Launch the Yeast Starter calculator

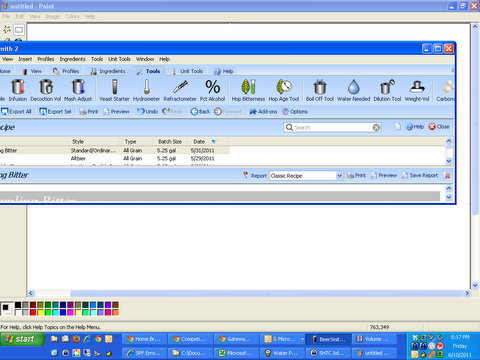114,90
